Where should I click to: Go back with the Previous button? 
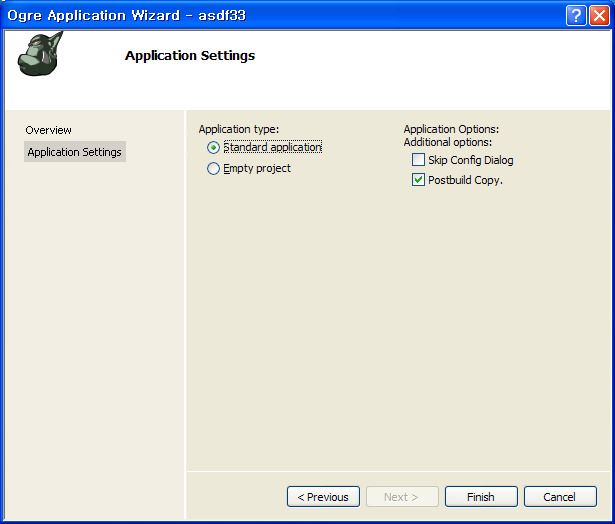click(x=323, y=497)
